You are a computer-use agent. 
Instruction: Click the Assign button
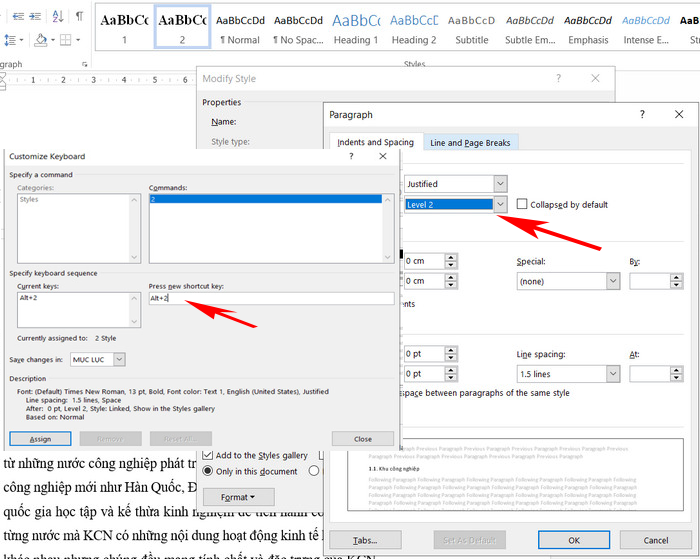(39, 439)
